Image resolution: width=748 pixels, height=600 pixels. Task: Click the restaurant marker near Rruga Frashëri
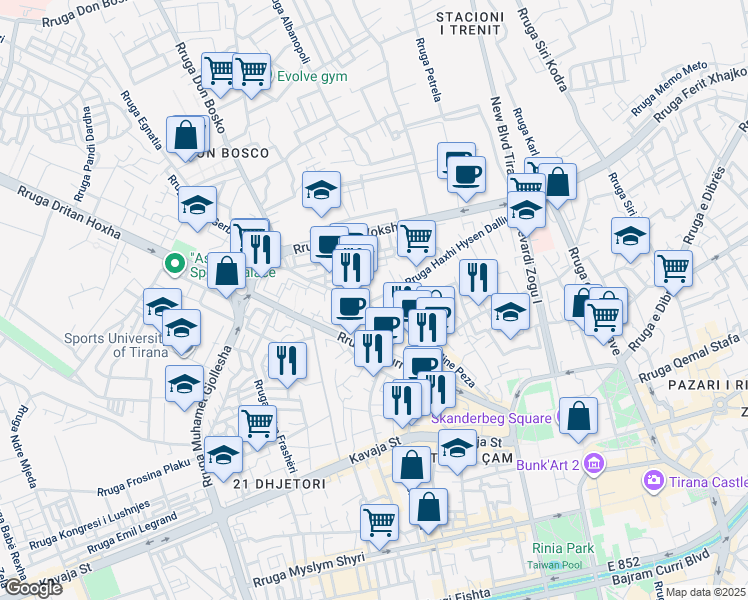pos(287,361)
